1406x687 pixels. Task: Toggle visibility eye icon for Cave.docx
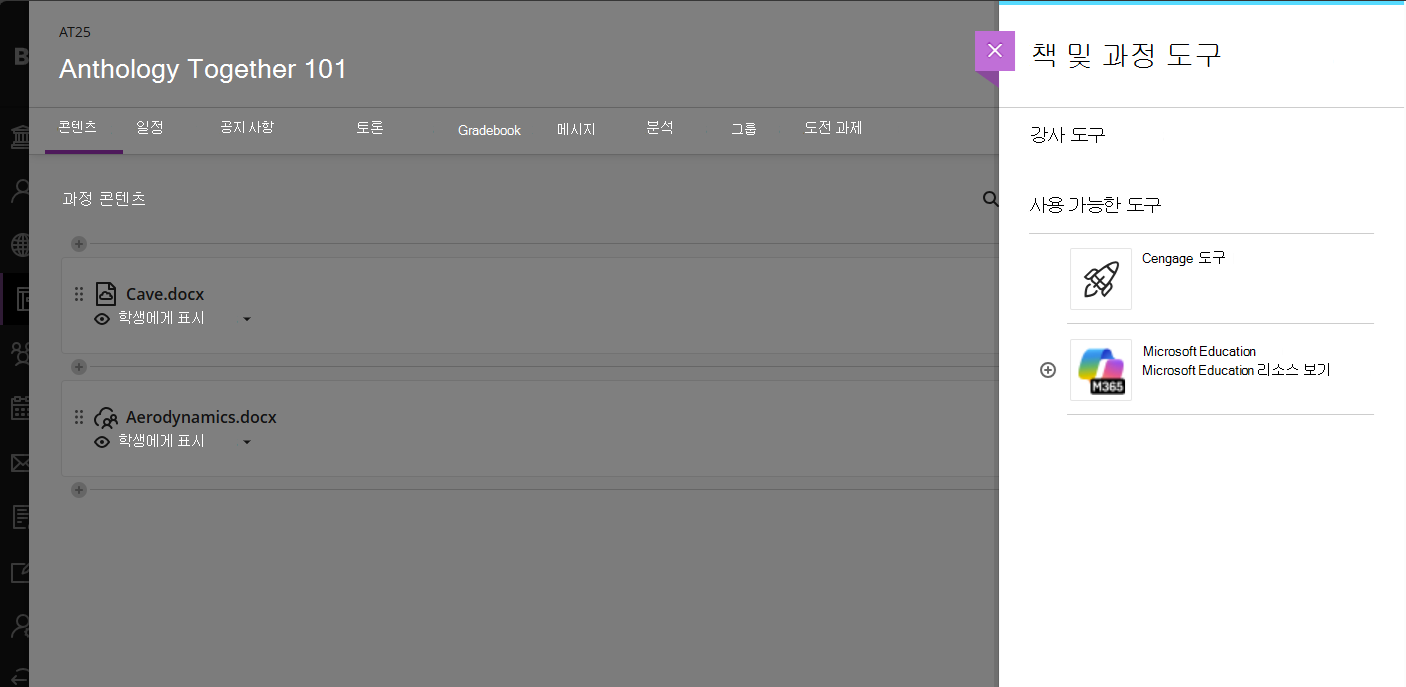click(x=102, y=319)
